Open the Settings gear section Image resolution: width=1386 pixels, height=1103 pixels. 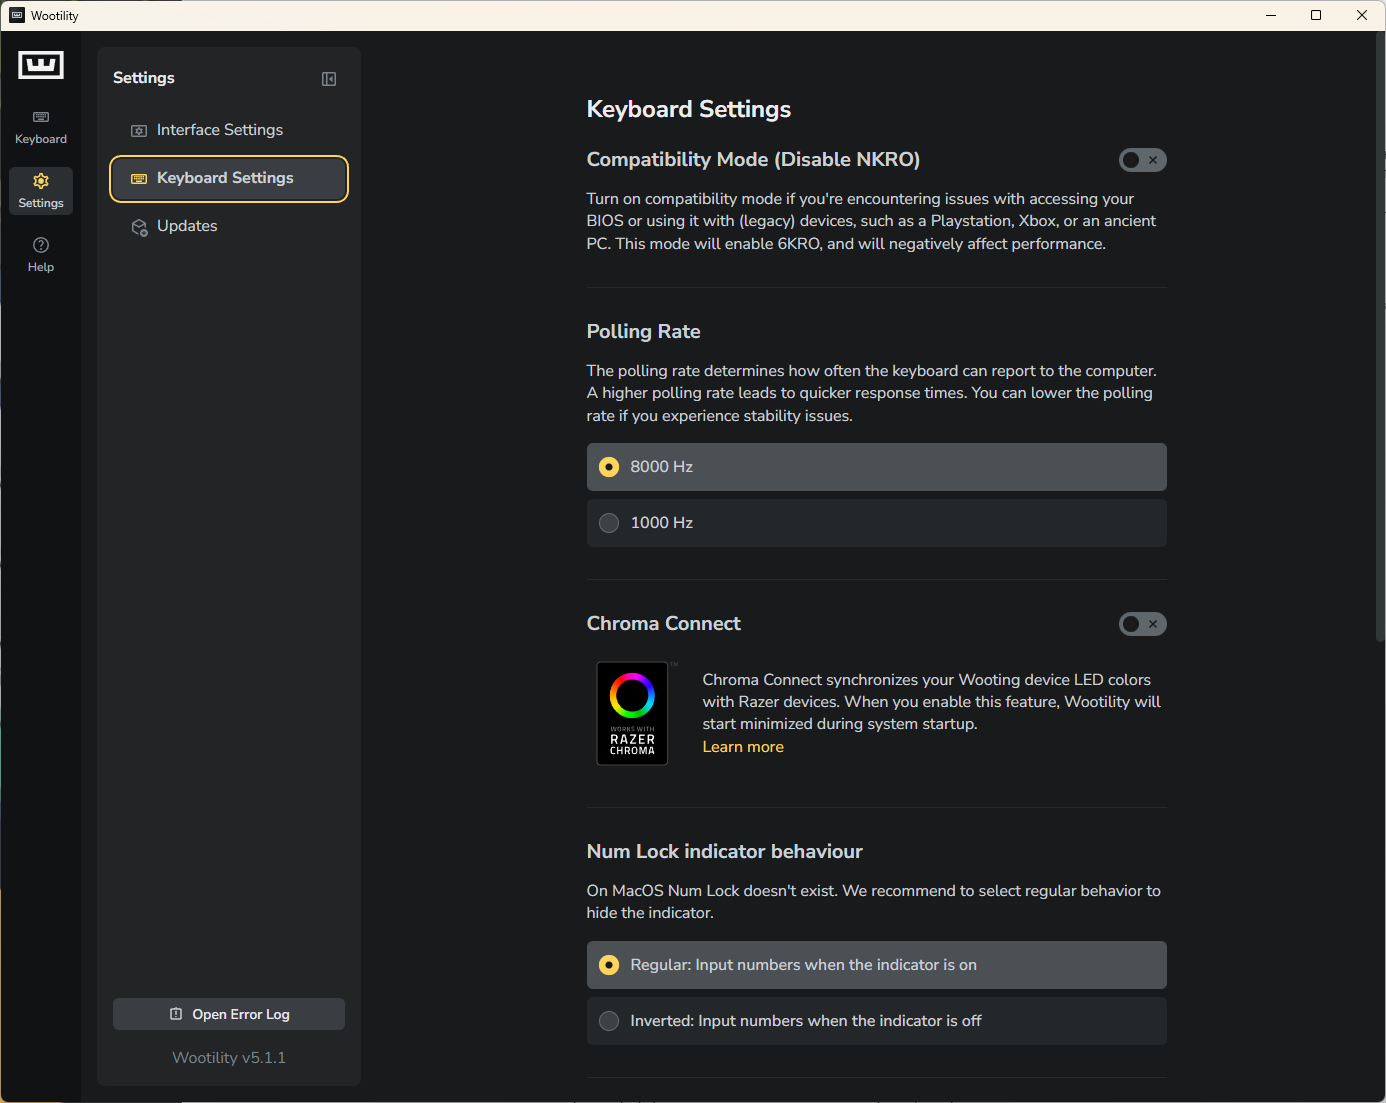coord(41,190)
